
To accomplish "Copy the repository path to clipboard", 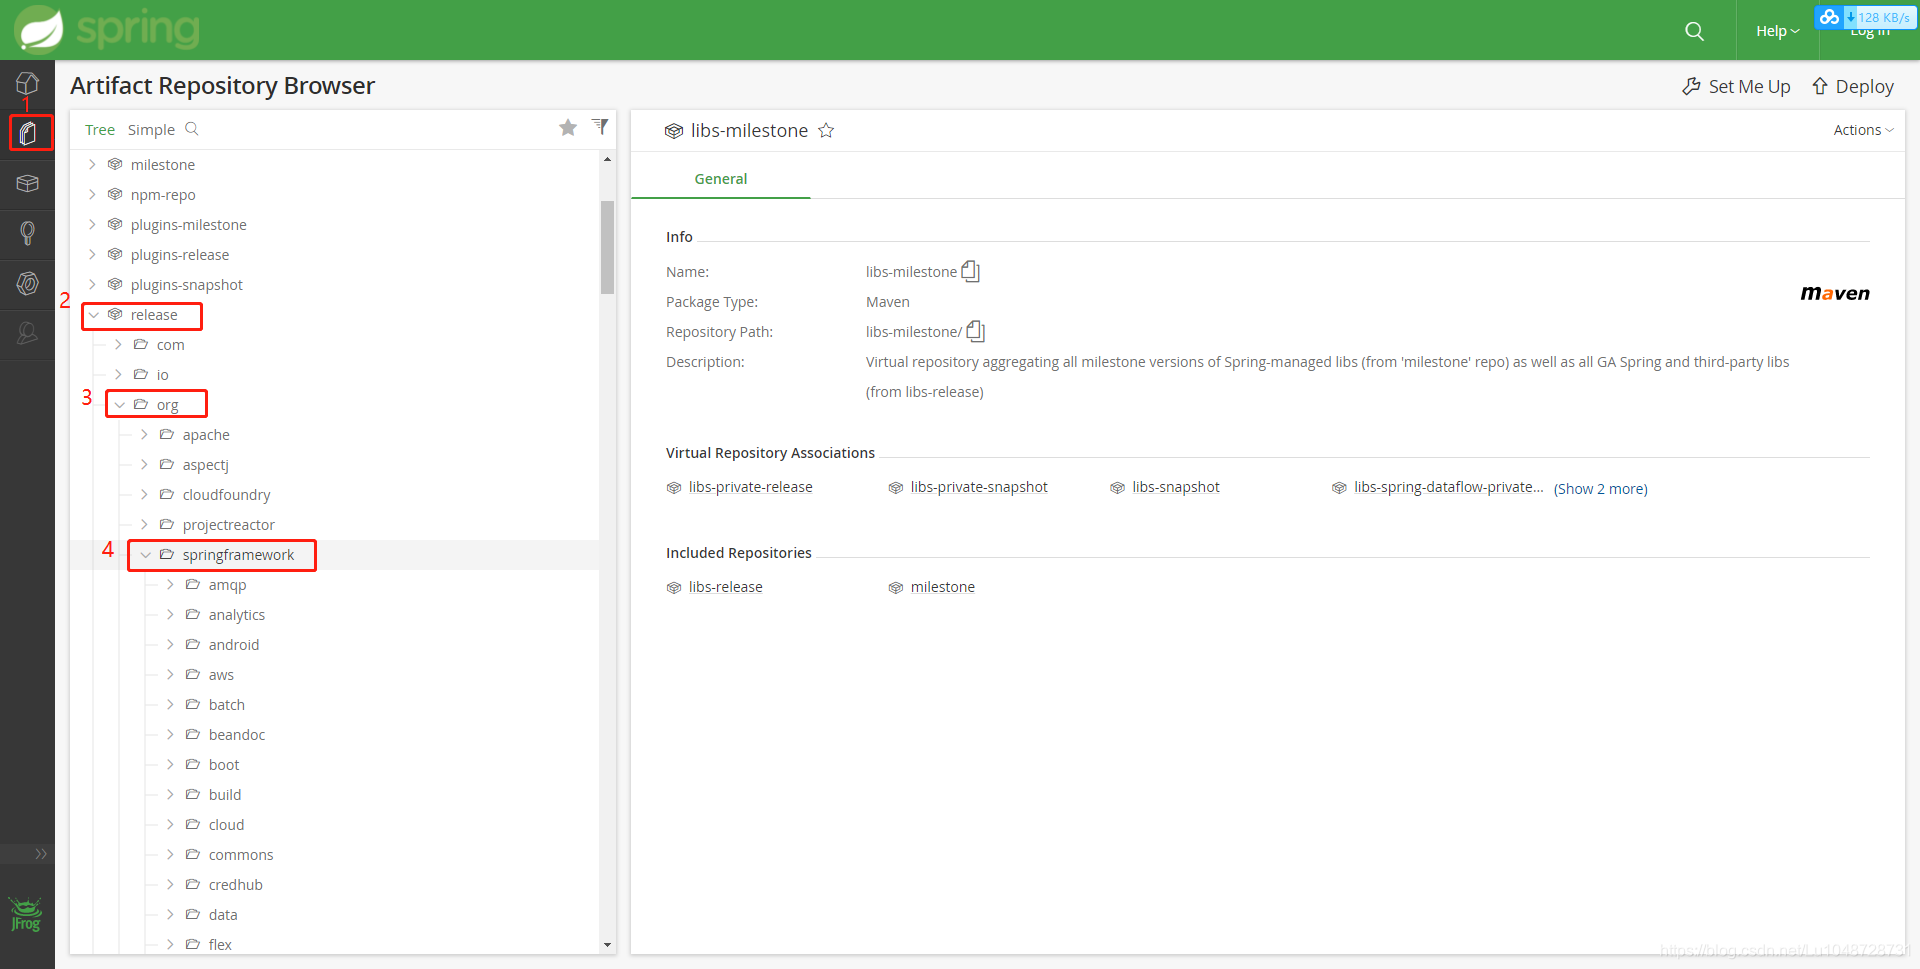I will coord(976,331).
